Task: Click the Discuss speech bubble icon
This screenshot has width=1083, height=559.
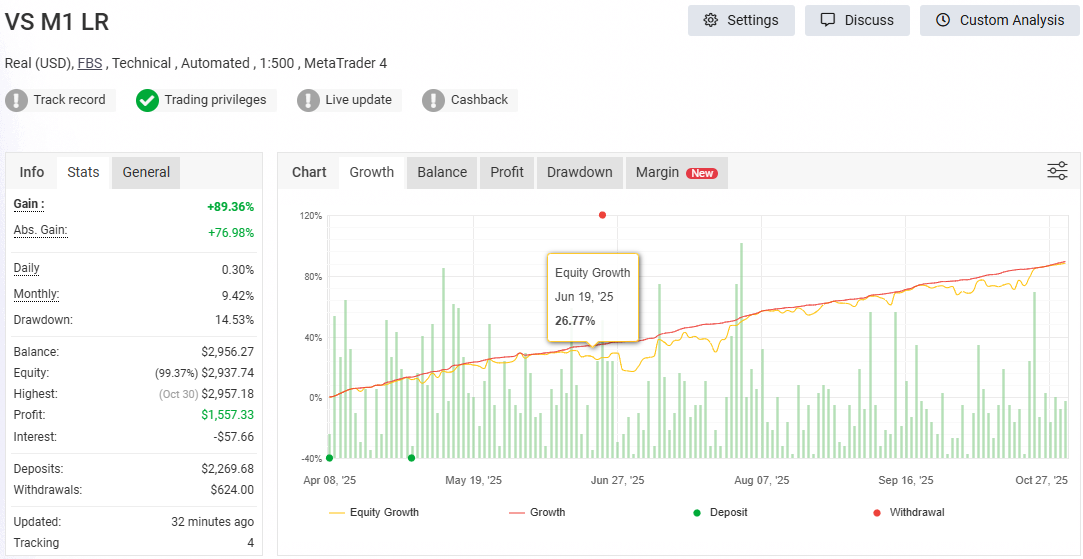Action: pos(827,20)
